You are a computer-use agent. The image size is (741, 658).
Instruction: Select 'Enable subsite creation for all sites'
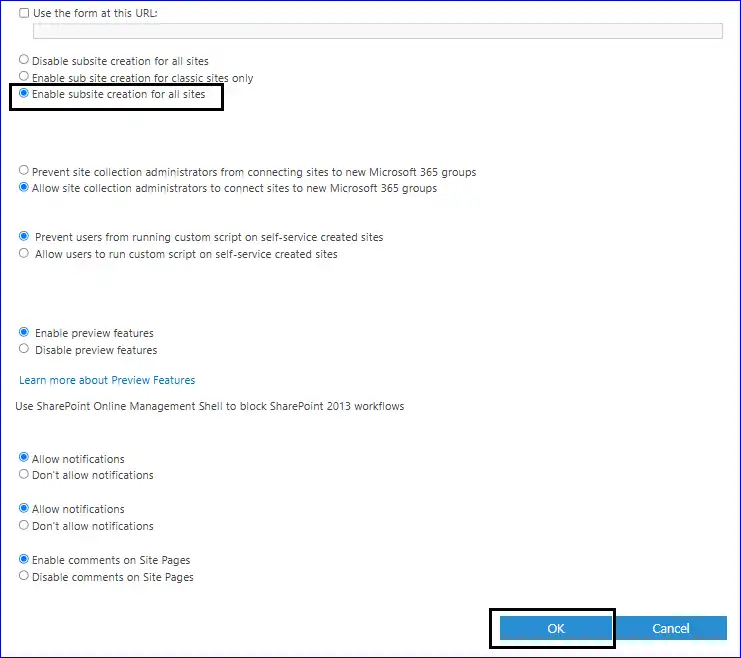(24, 94)
